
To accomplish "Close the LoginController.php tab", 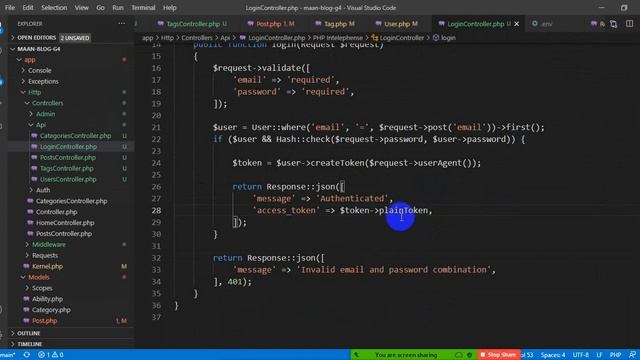I will tap(517, 24).
